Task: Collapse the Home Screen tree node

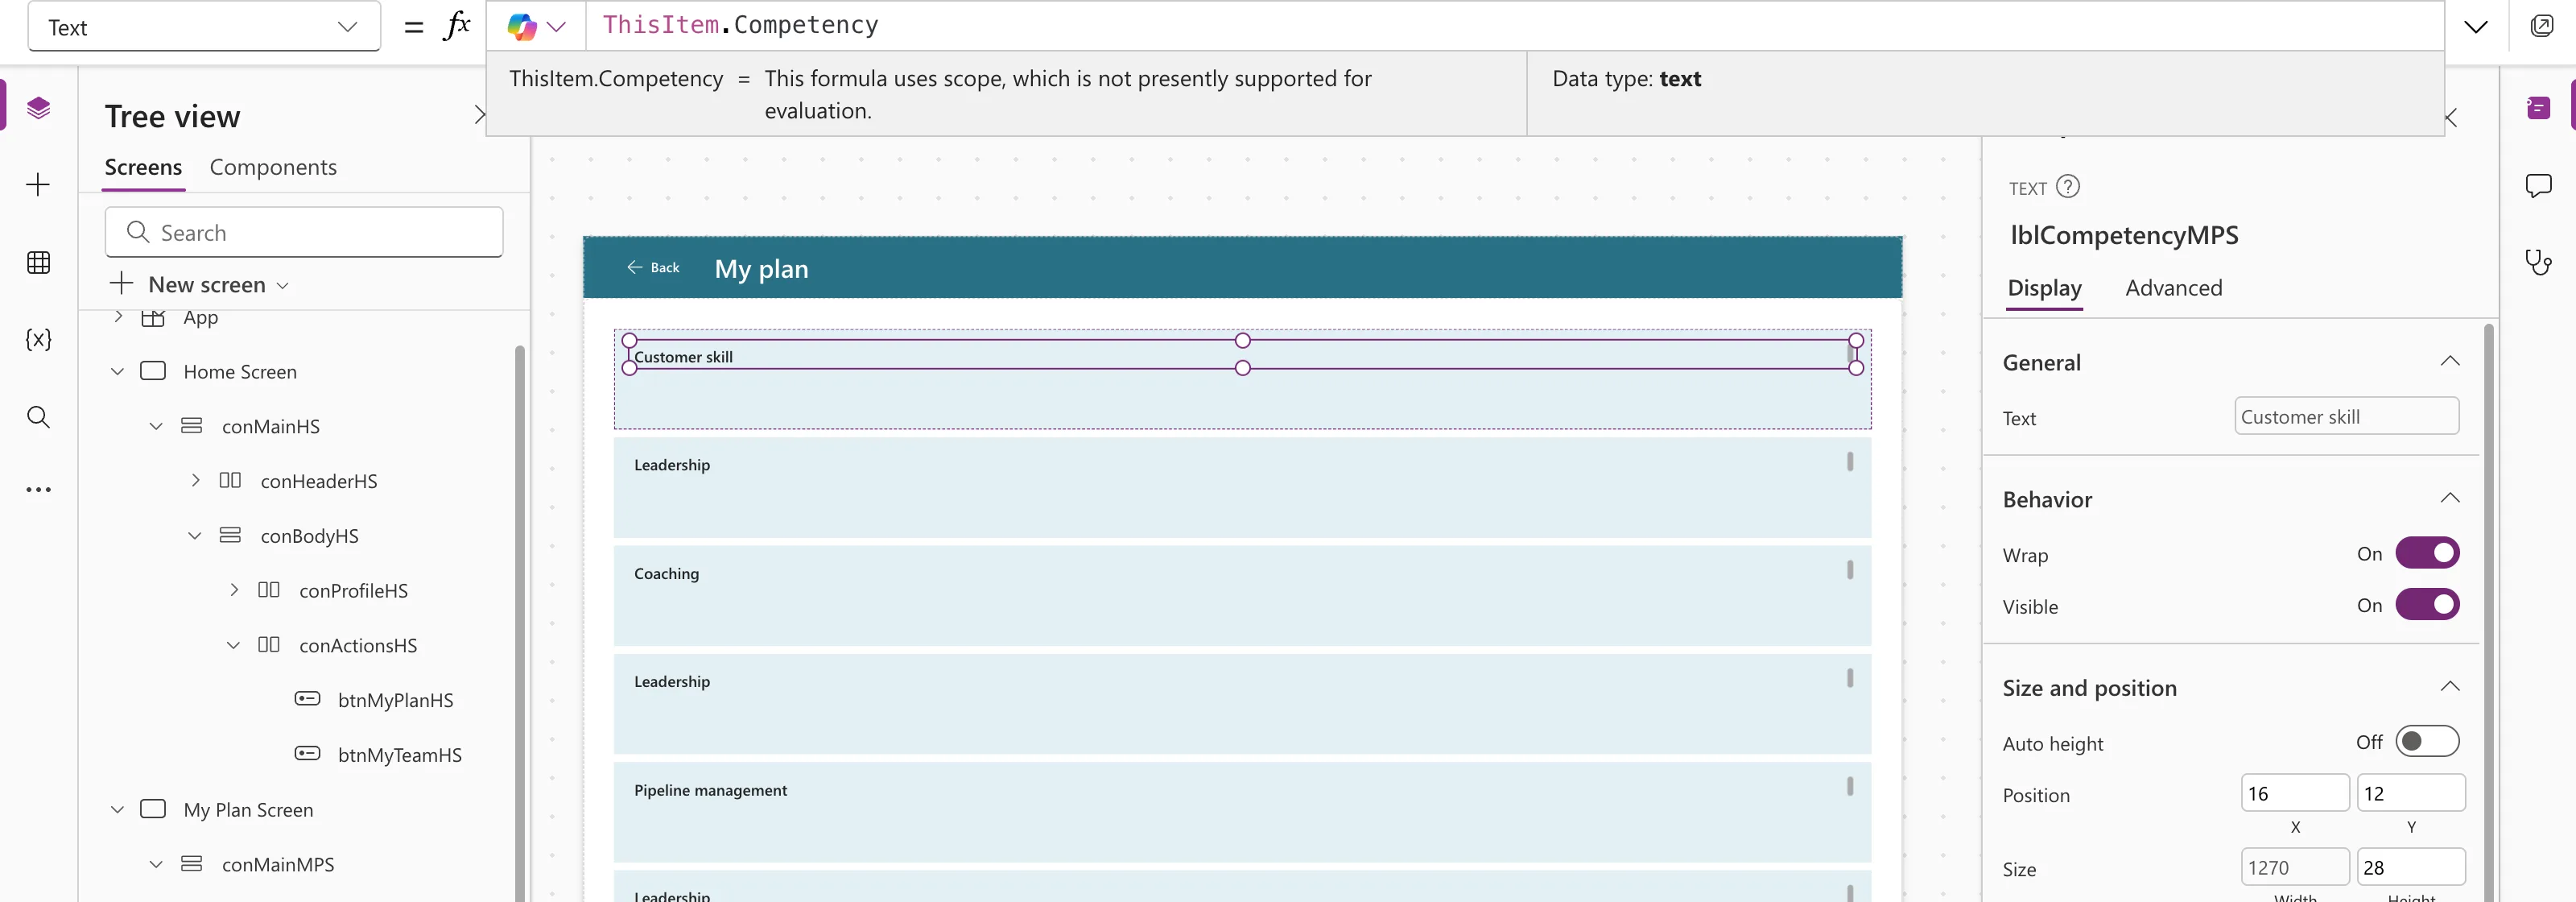Action: pos(117,371)
